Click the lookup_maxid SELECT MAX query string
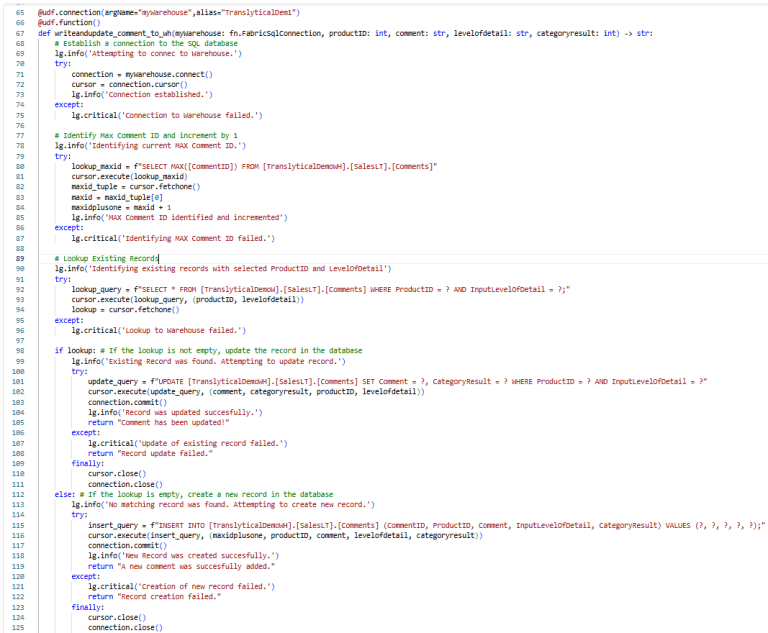Screen dimensions: 768x633 click(285, 167)
